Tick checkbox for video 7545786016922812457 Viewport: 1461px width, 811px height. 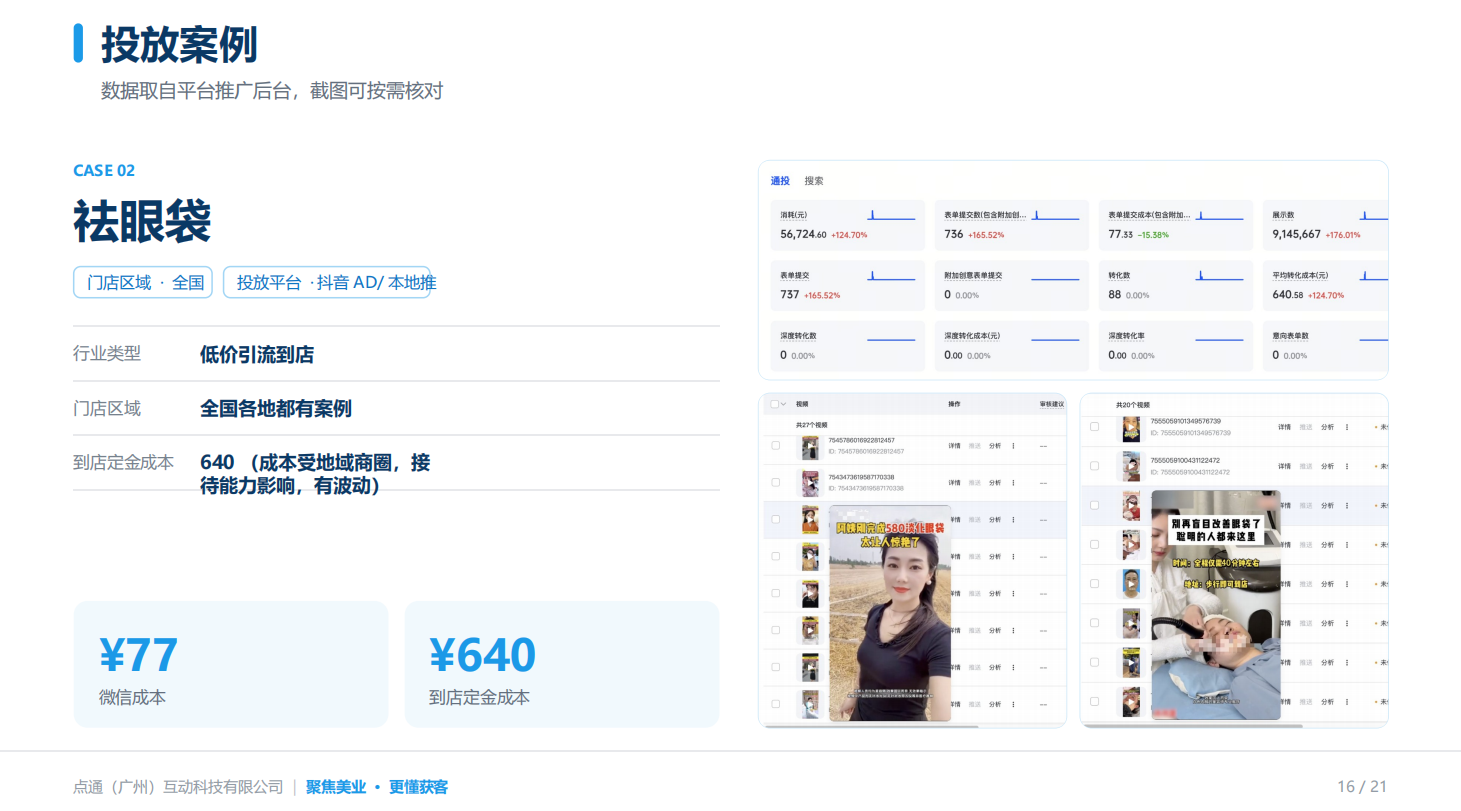coord(776,446)
